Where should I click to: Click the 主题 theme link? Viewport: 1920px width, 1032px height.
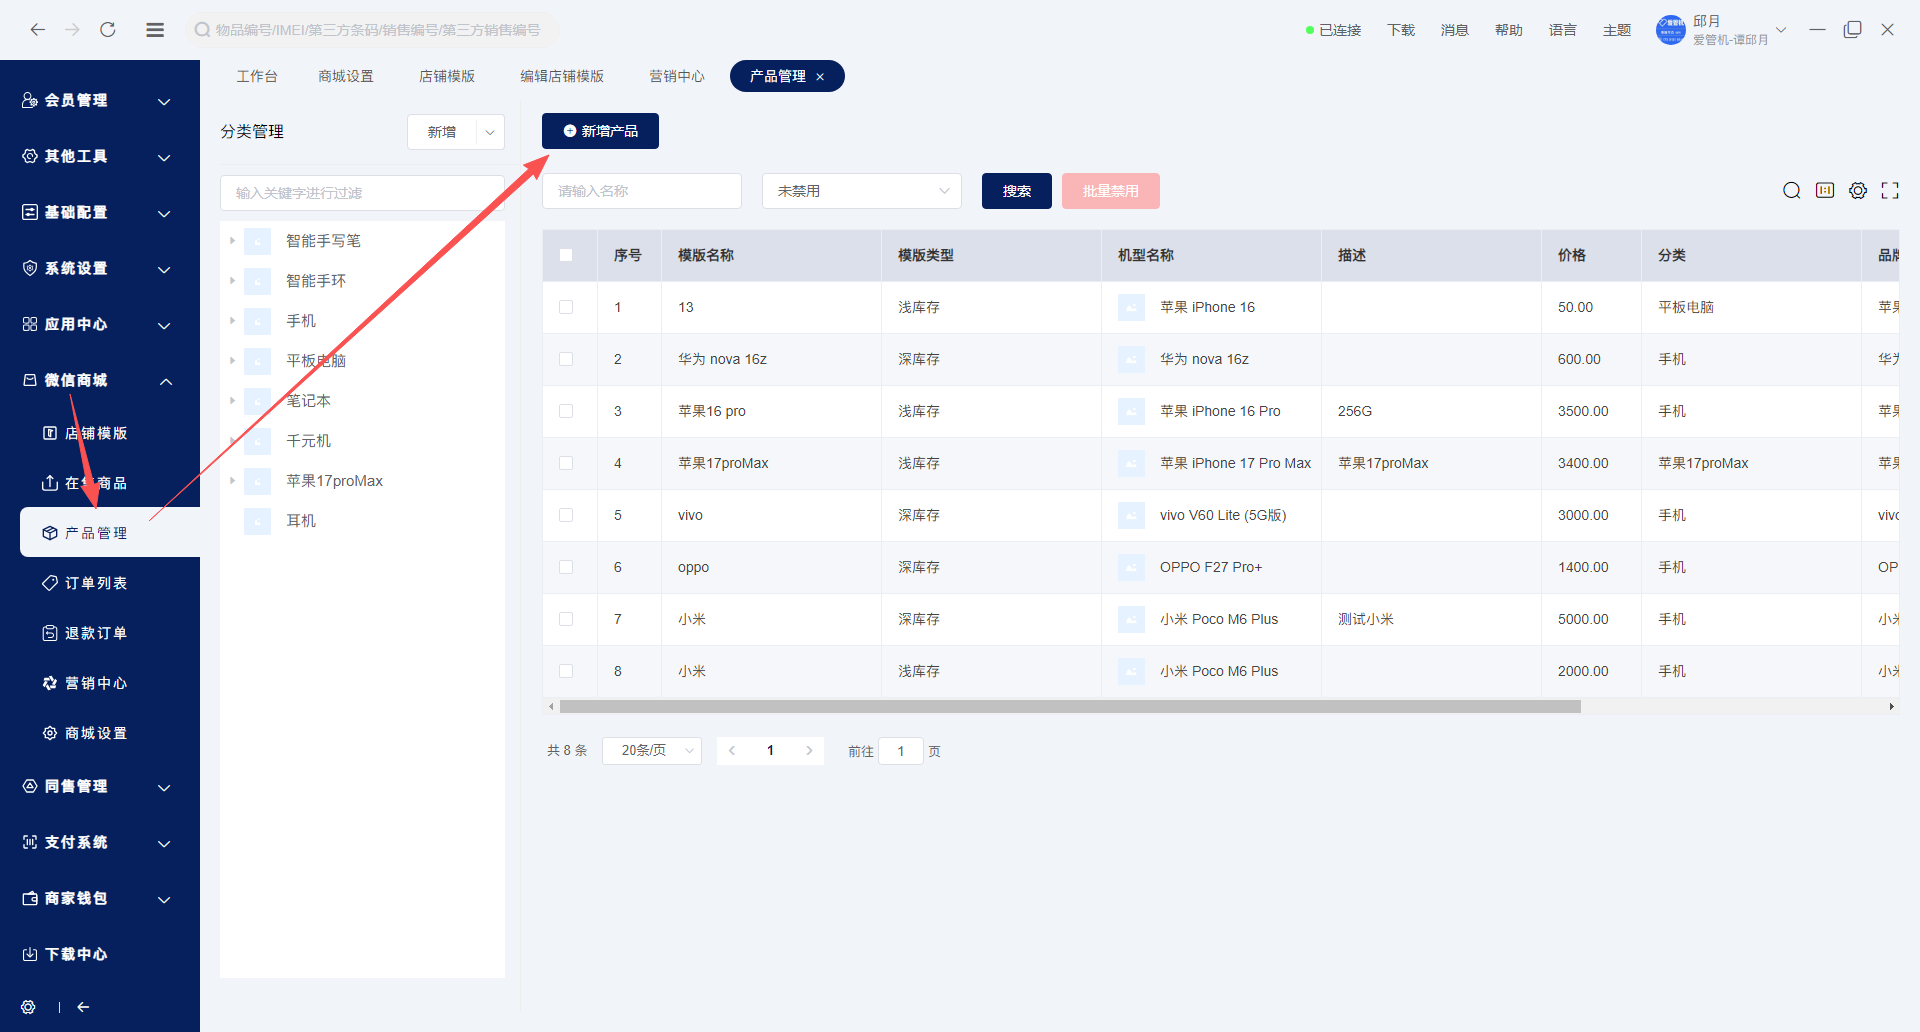1617,30
